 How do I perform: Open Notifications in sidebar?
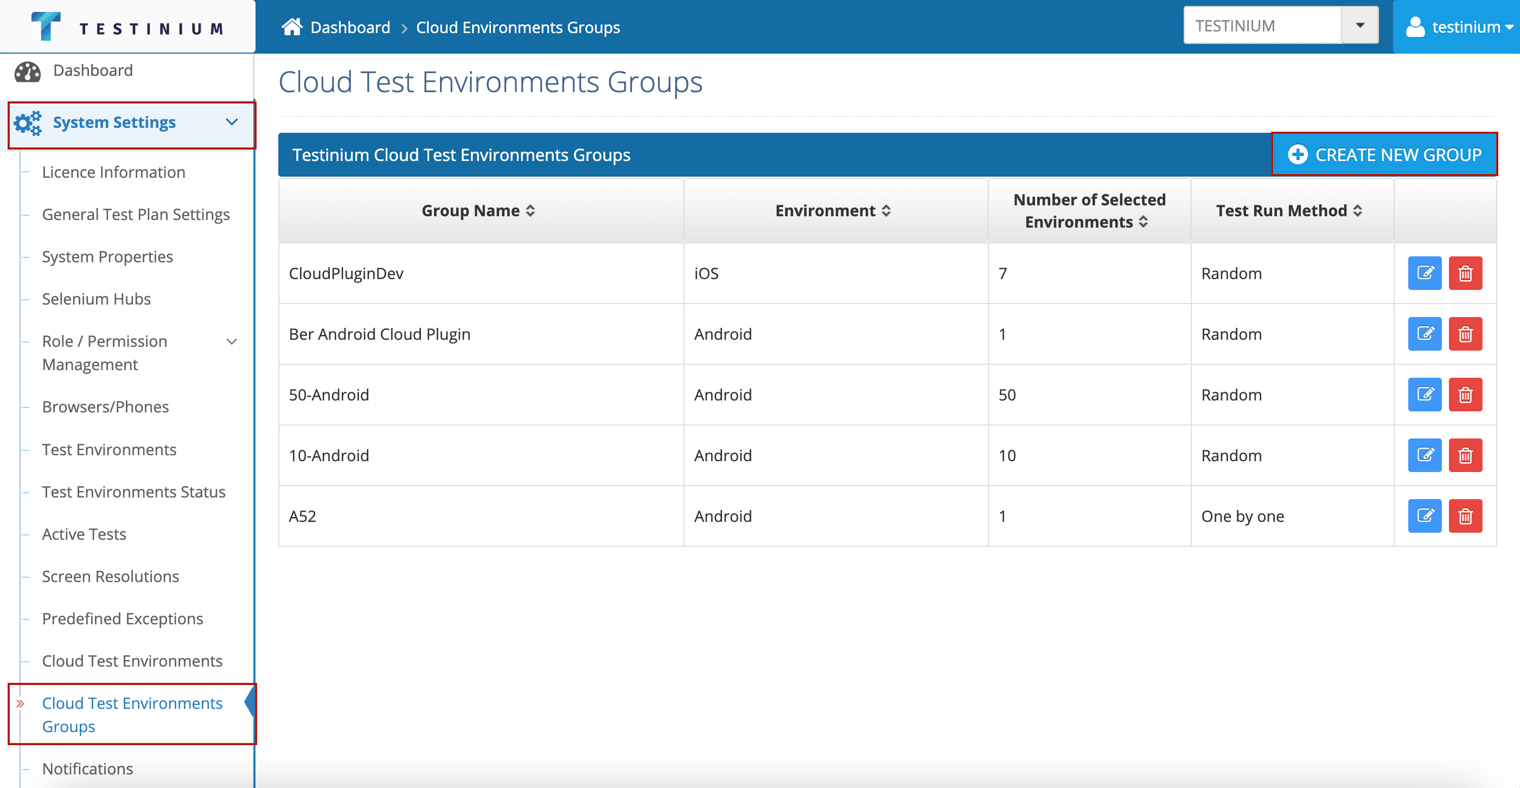tap(87, 769)
